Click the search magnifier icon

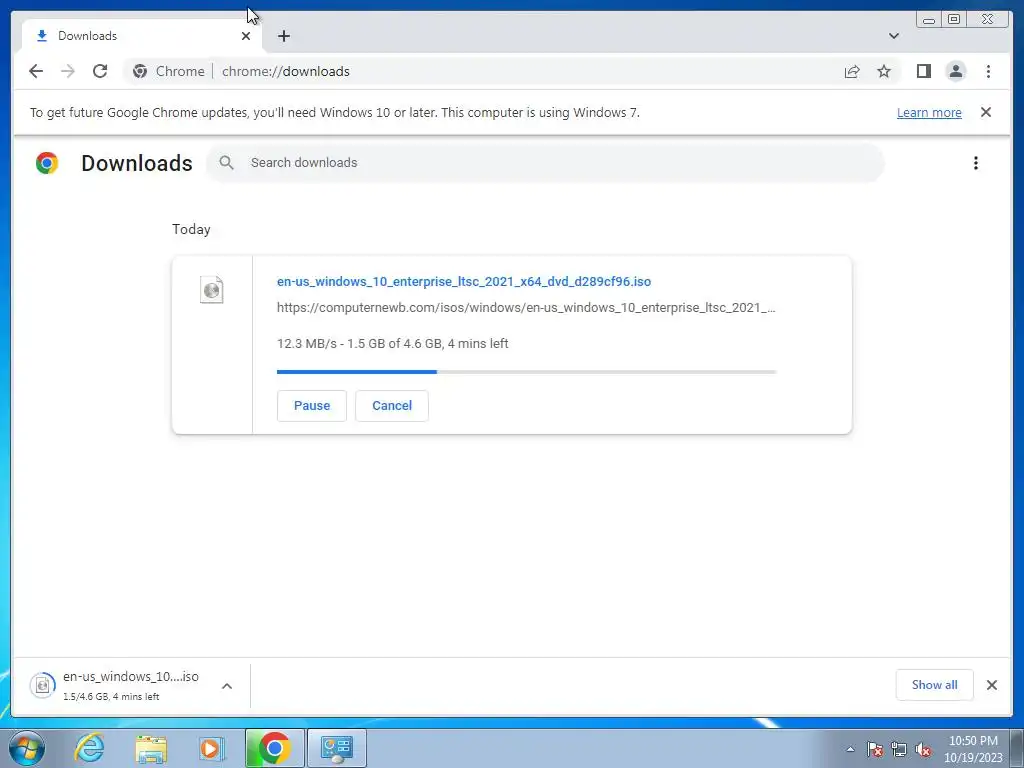[226, 163]
